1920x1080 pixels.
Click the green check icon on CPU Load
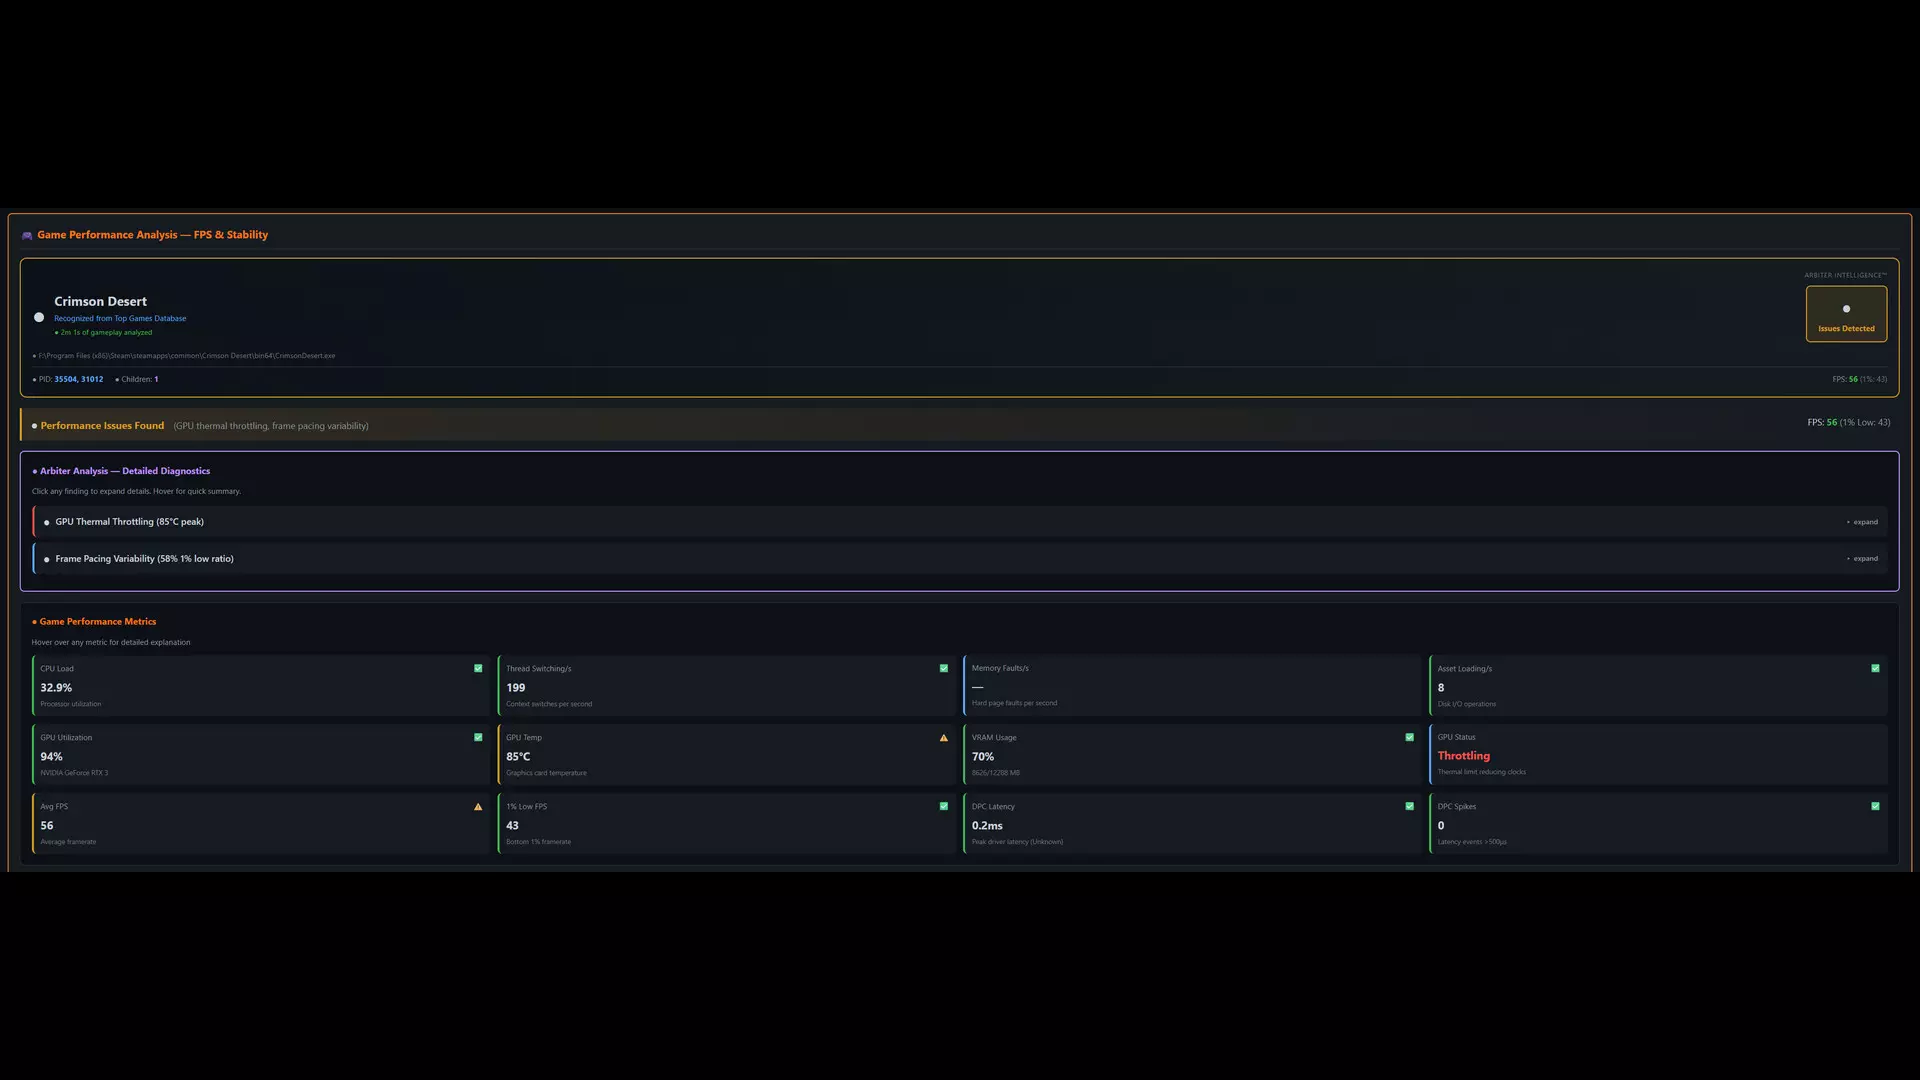point(478,668)
